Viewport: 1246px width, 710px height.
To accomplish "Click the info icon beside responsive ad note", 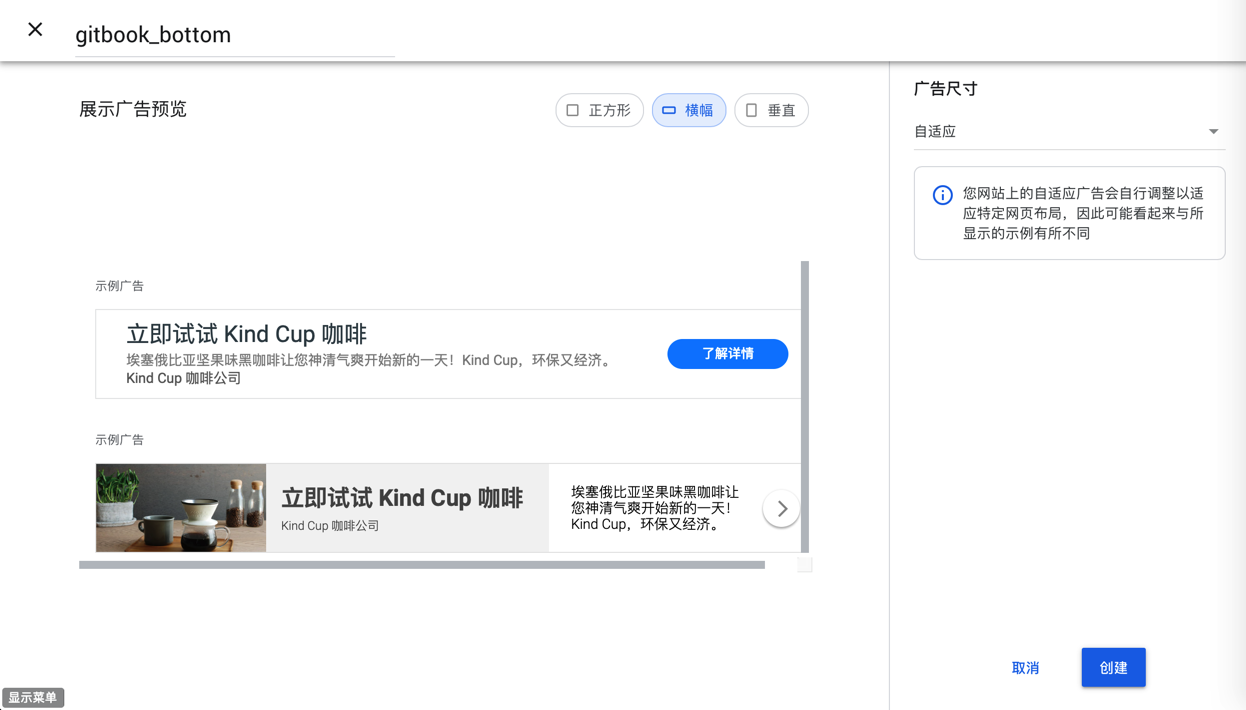I will pos(942,195).
